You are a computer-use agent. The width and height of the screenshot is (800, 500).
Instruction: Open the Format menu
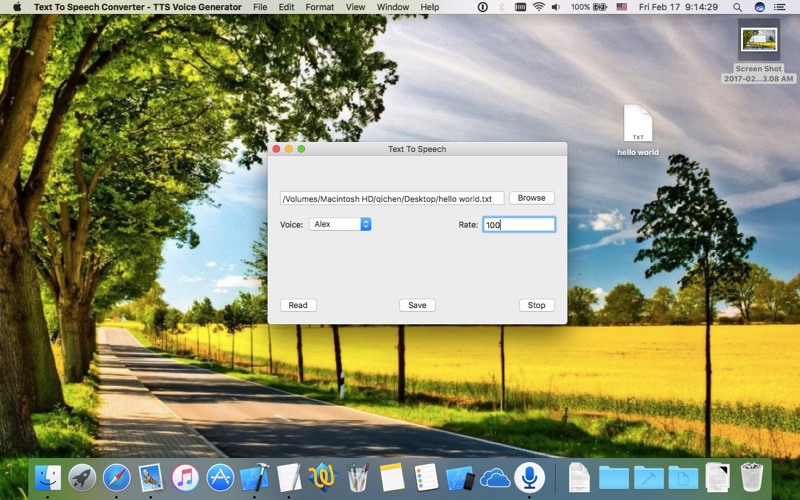(x=320, y=7)
